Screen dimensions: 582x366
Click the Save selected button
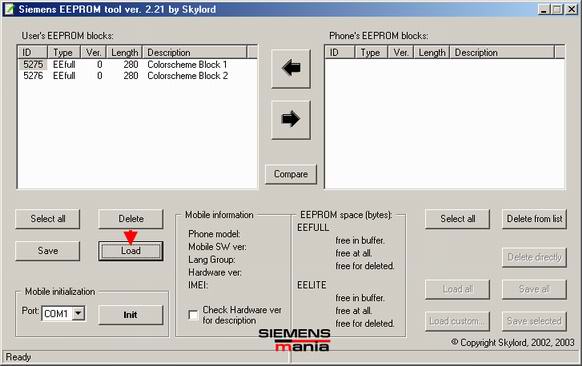tap(534, 321)
